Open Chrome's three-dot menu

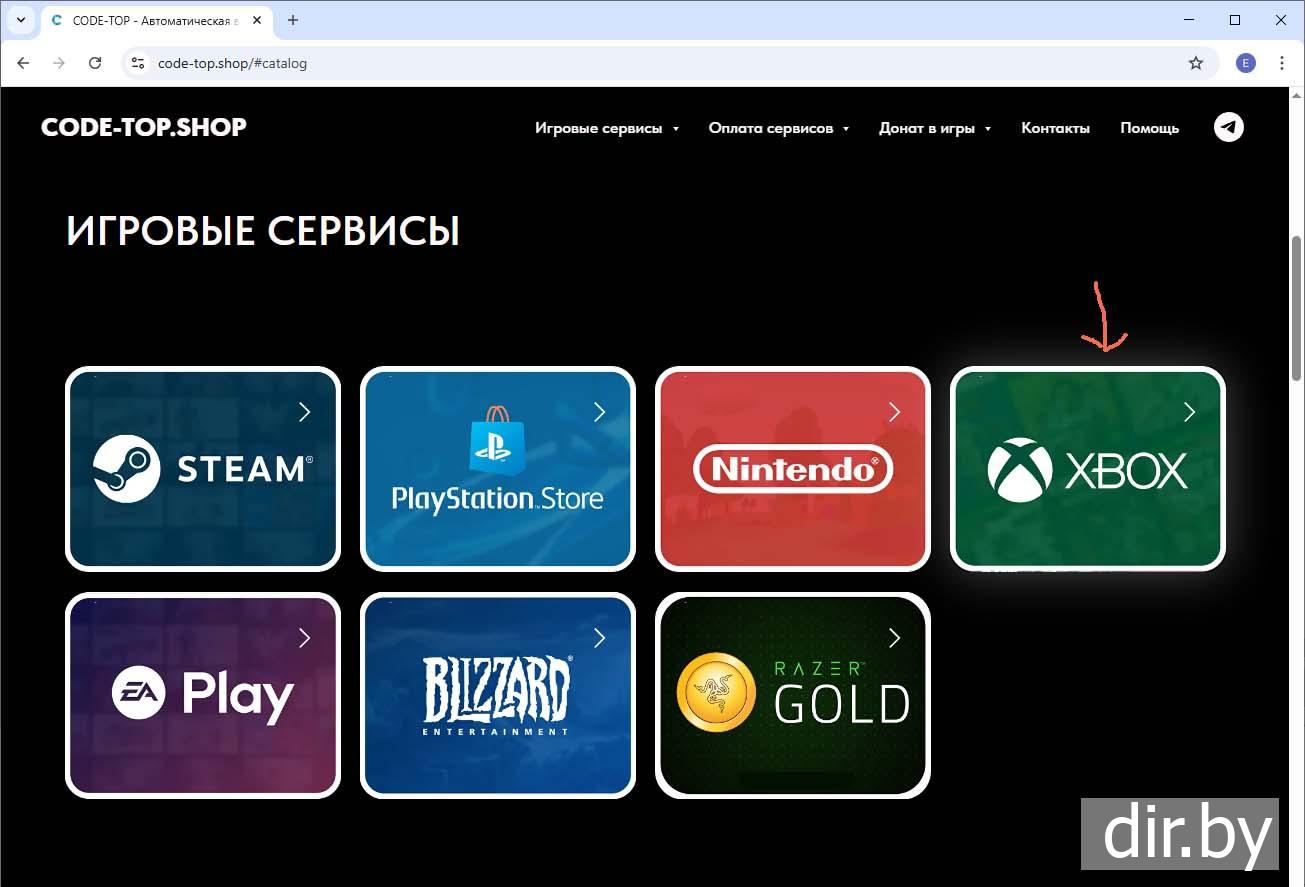pos(1282,63)
